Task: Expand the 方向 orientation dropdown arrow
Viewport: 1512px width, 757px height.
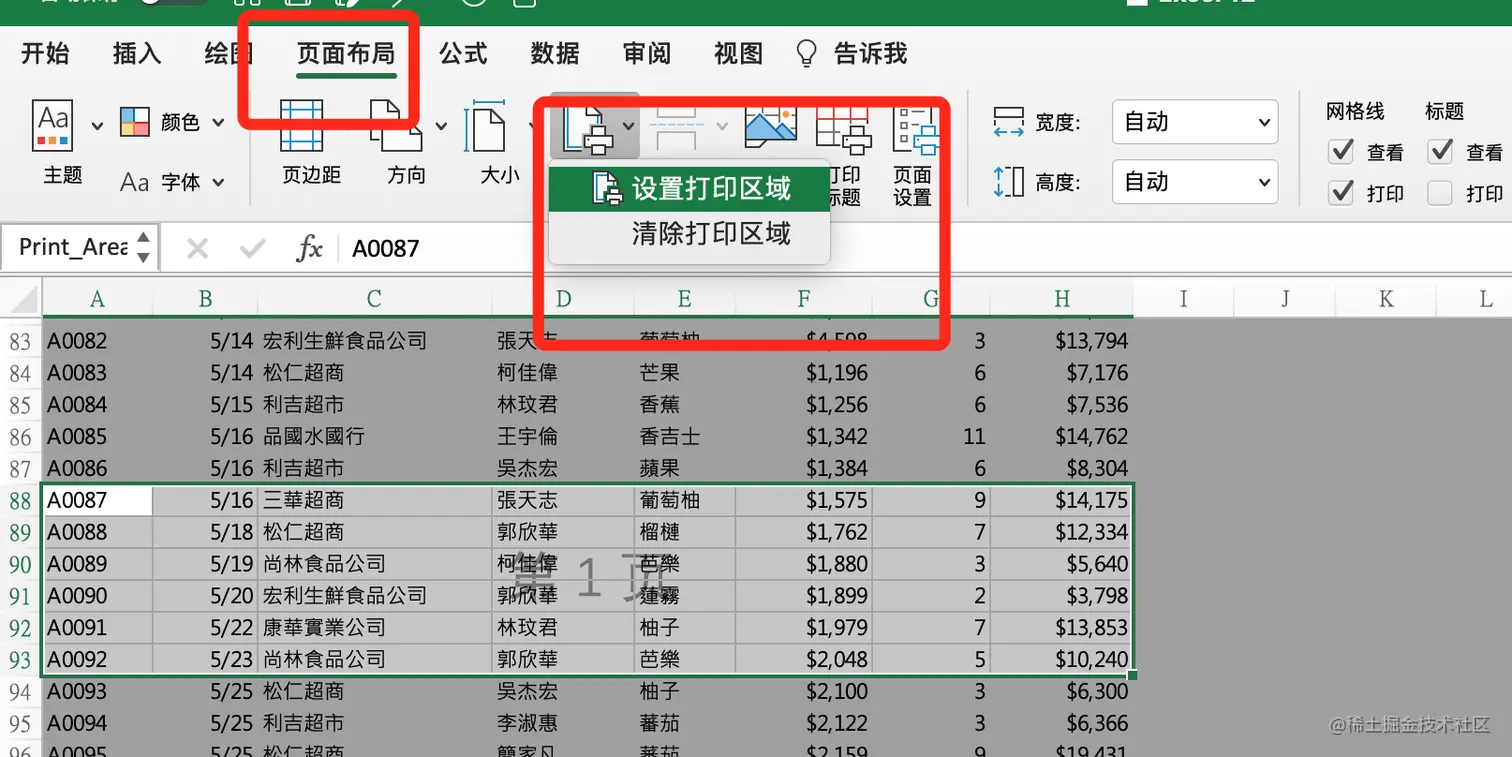Action: point(440,126)
